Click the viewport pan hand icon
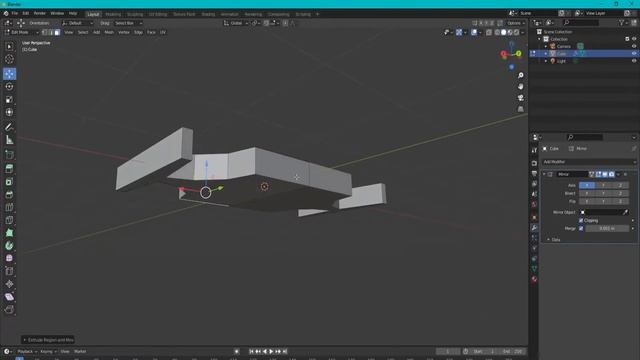This screenshot has height=360, width=640. coord(520,87)
